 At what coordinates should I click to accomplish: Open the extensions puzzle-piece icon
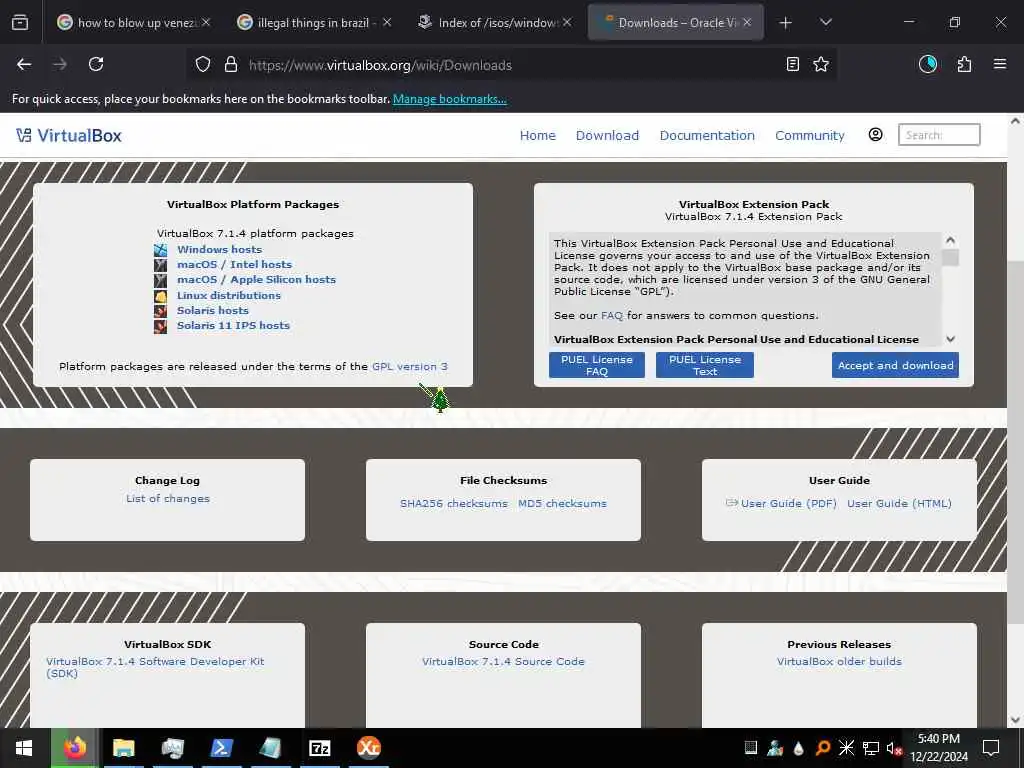pyautogui.click(x=964, y=64)
